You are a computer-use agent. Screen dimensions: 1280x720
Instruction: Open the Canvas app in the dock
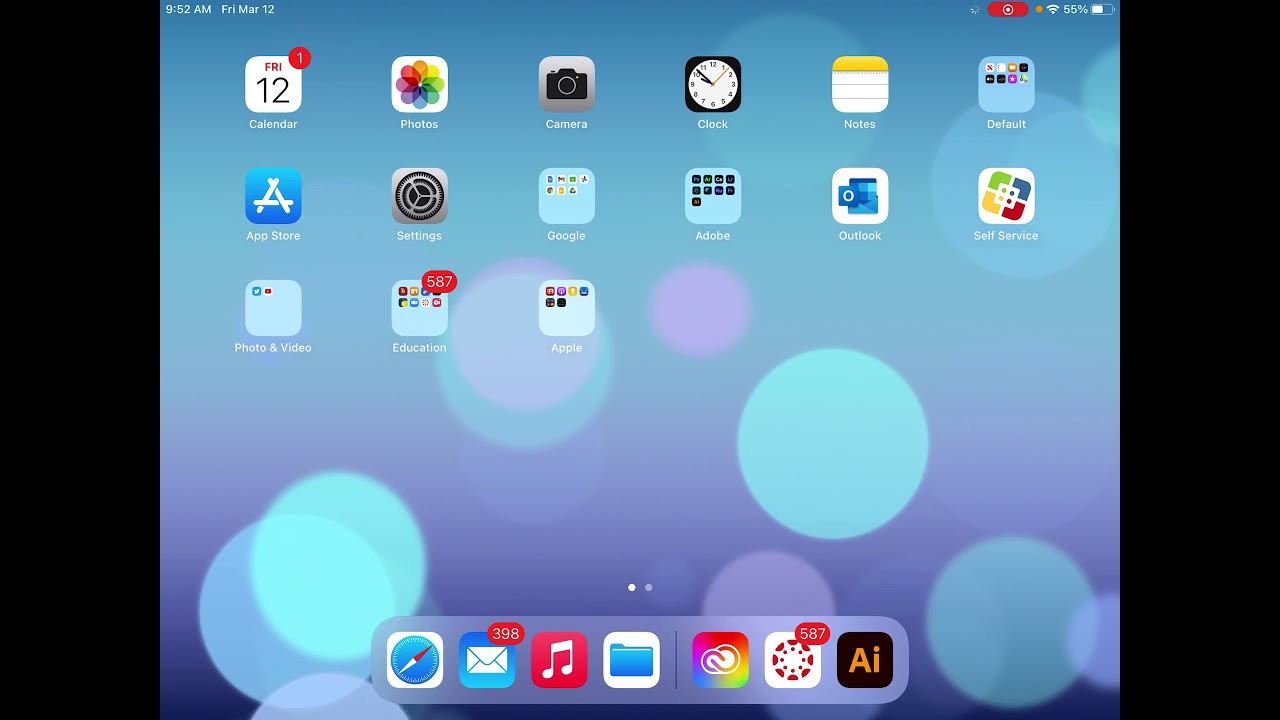(793, 660)
